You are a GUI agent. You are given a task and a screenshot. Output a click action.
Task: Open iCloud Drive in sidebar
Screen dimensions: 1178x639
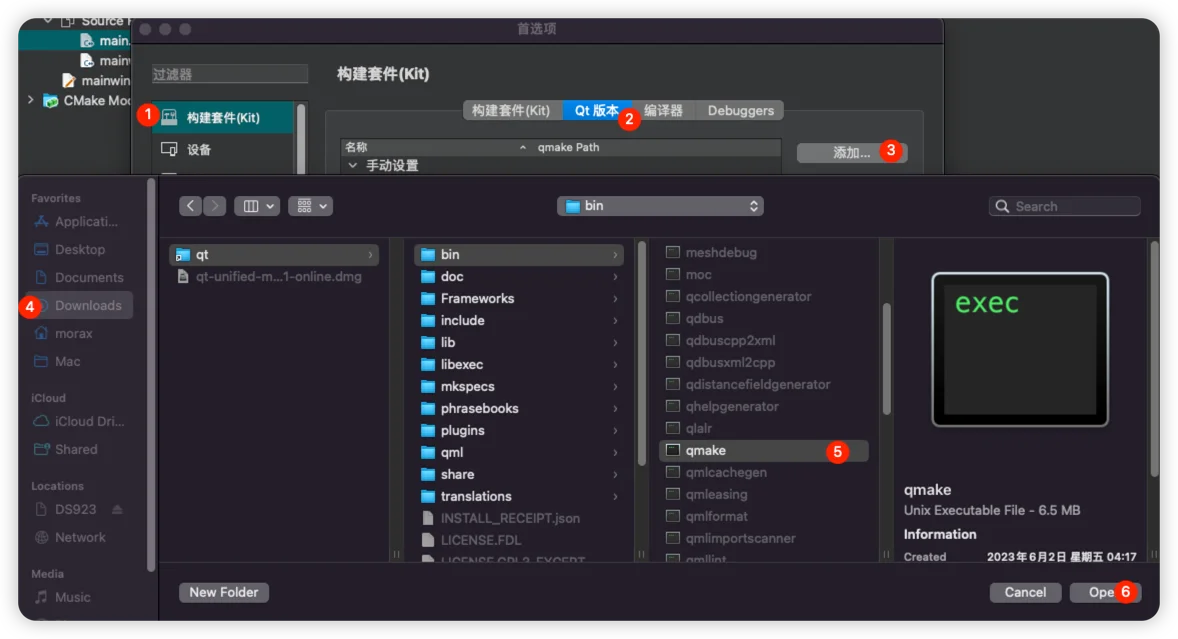tap(78, 421)
